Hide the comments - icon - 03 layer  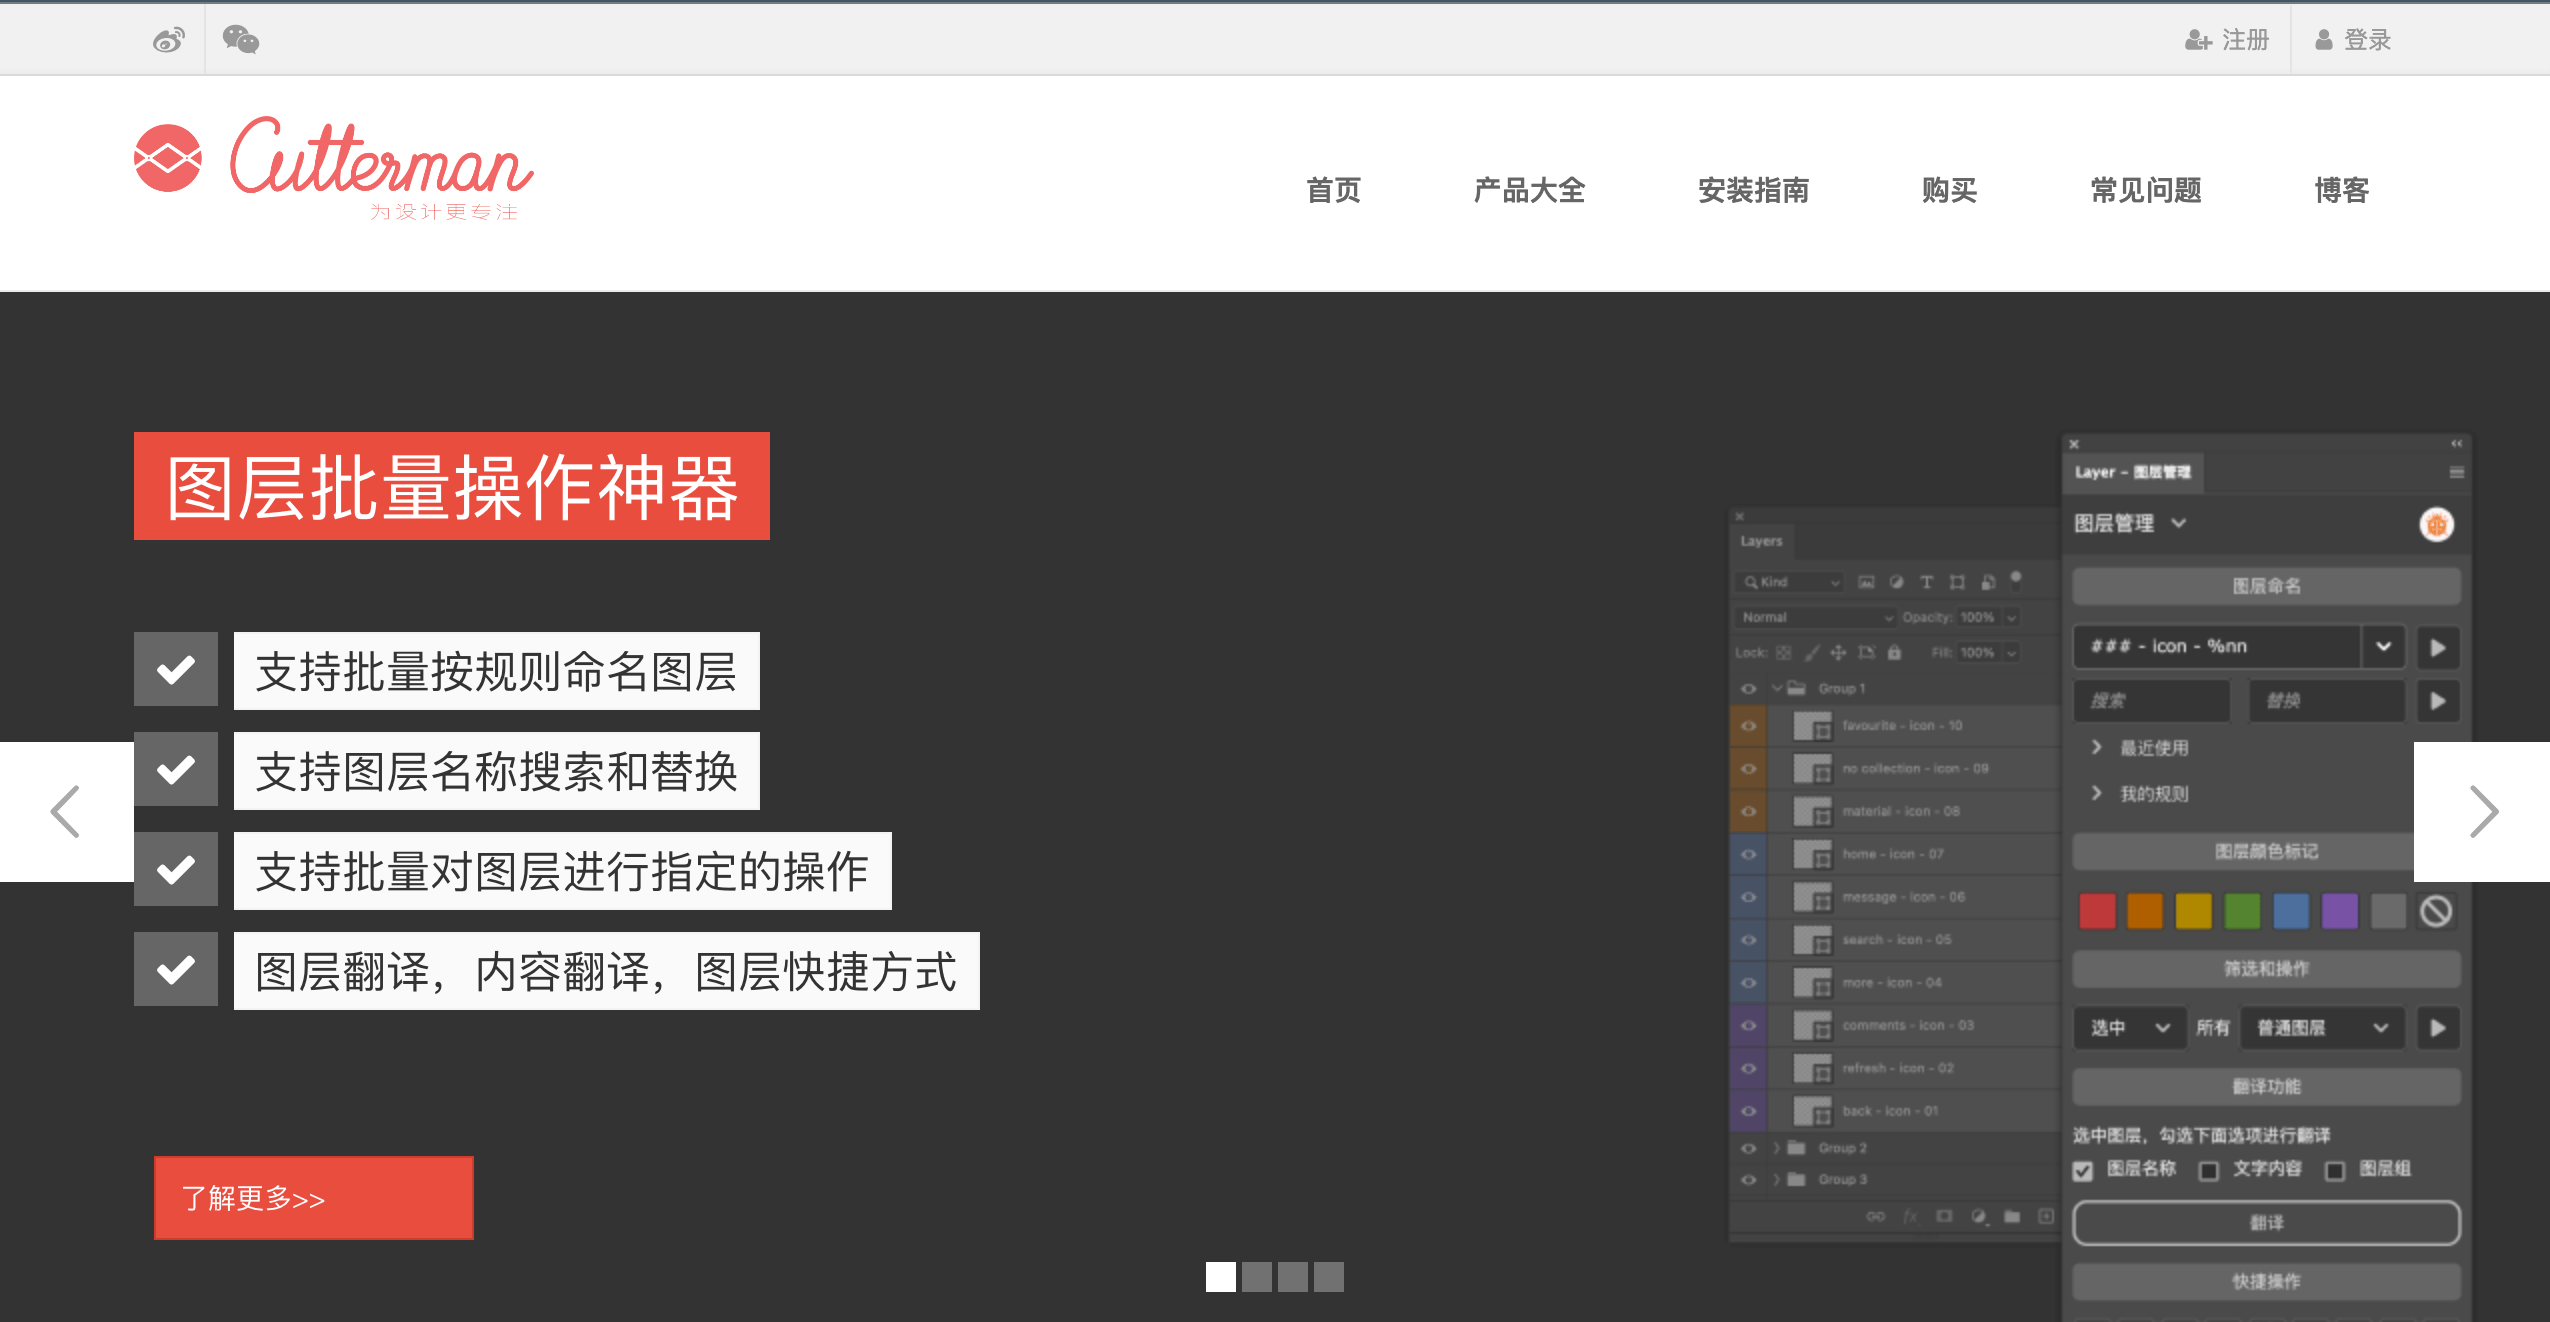pyautogui.click(x=1748, y=1025)
